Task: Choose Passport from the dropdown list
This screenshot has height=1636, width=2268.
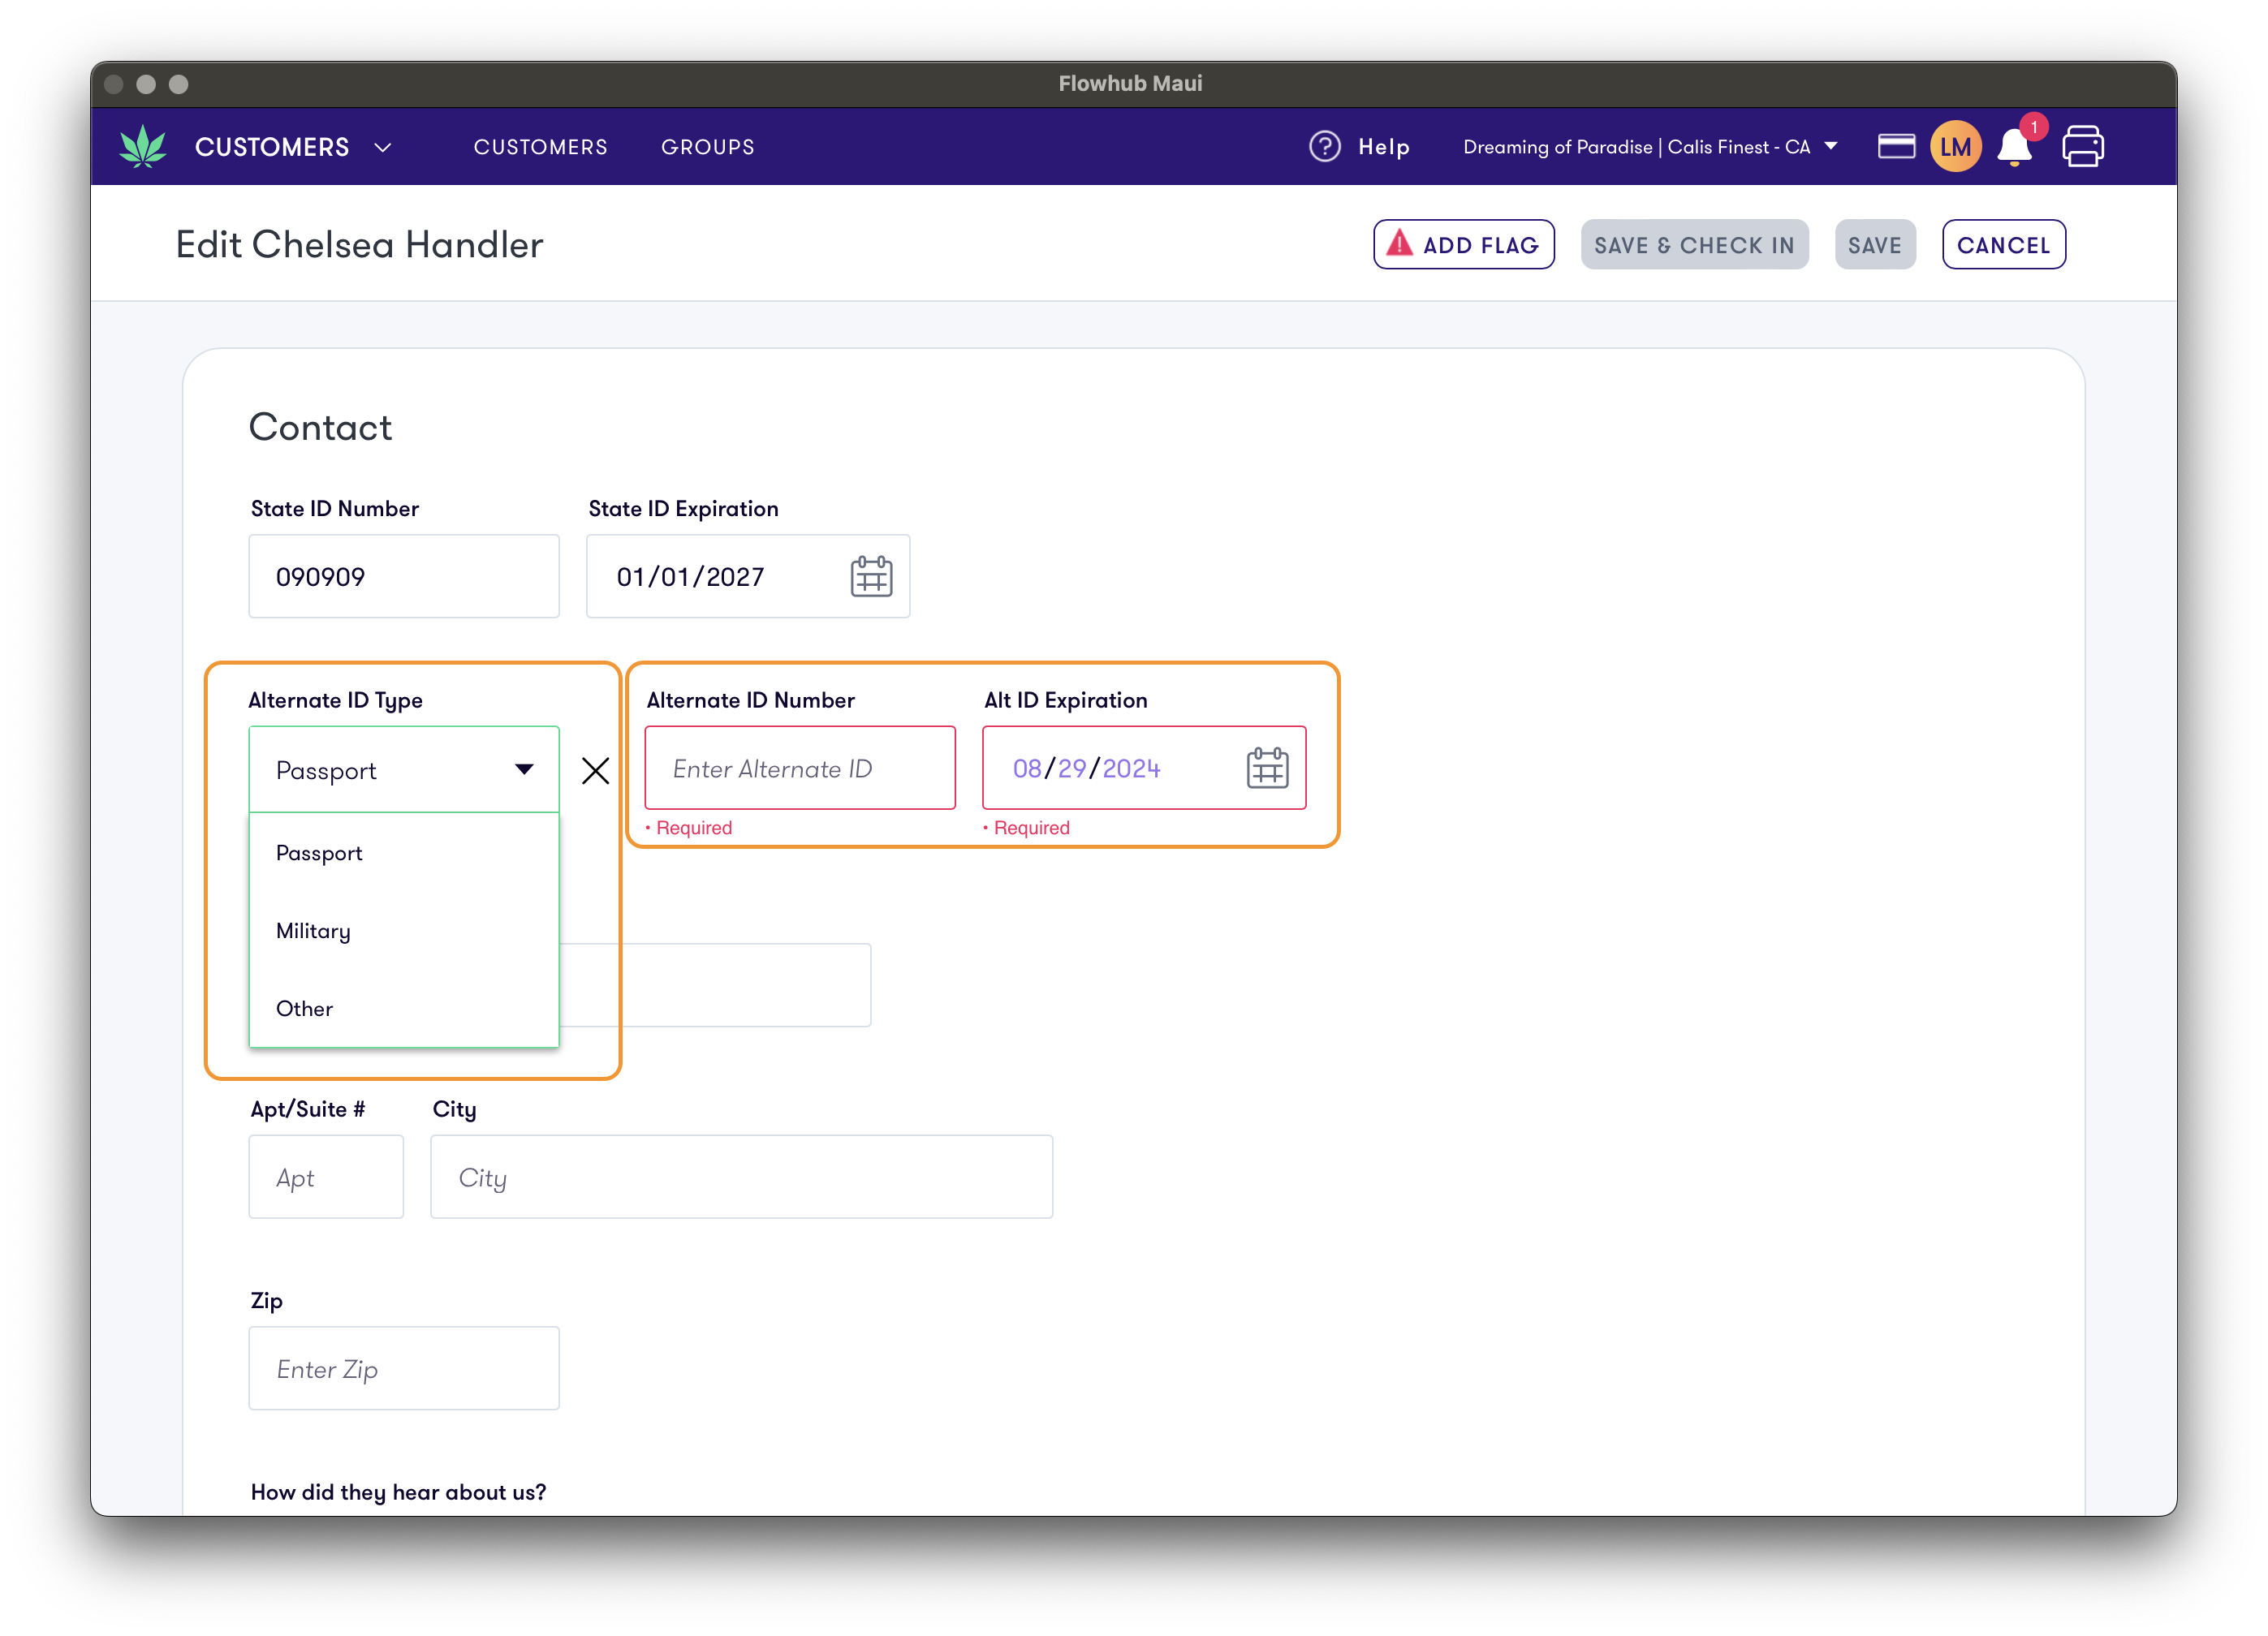Action: click(x=404, y=853)
